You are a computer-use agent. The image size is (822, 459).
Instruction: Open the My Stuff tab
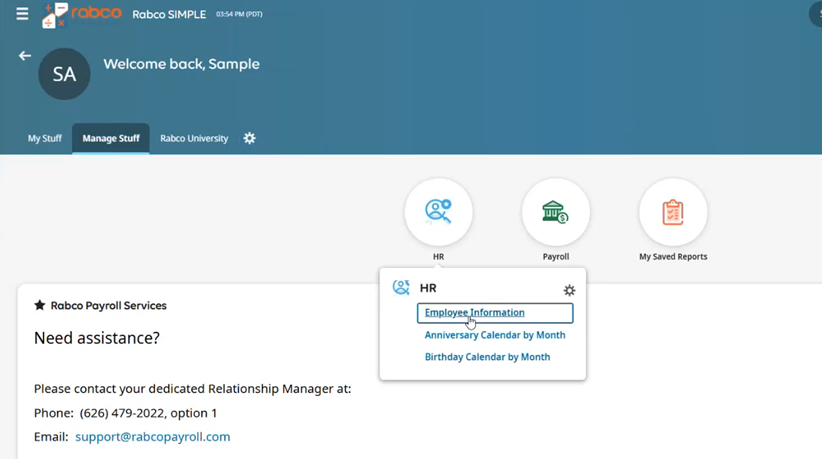45,138
